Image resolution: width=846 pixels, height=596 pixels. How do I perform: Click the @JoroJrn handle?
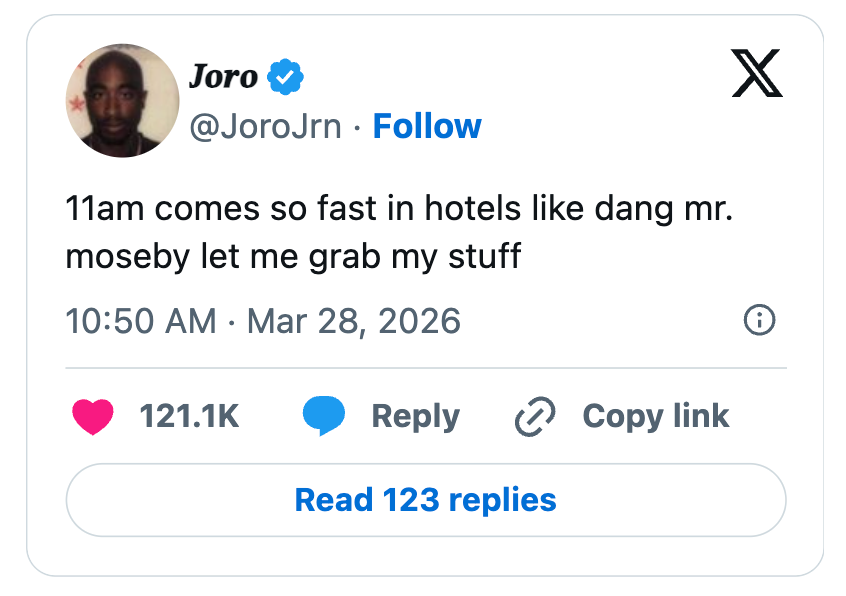pos(268,126)
